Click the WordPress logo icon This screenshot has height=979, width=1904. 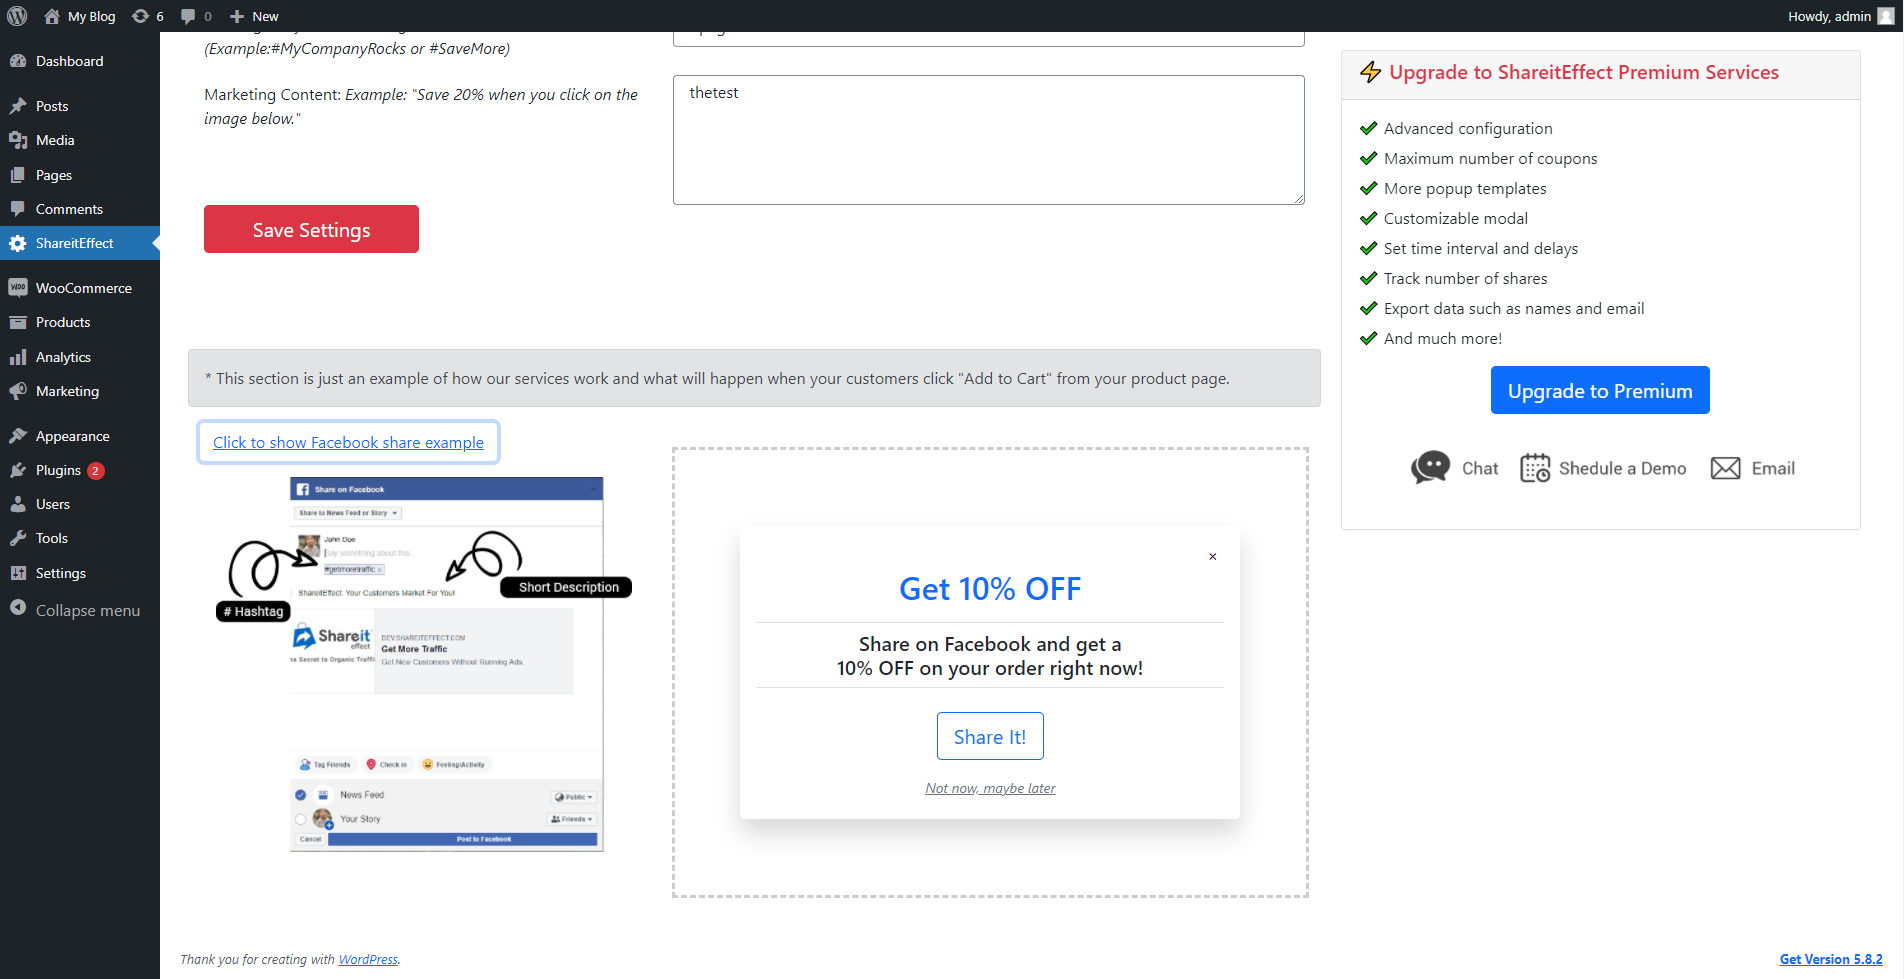point(17,16)
